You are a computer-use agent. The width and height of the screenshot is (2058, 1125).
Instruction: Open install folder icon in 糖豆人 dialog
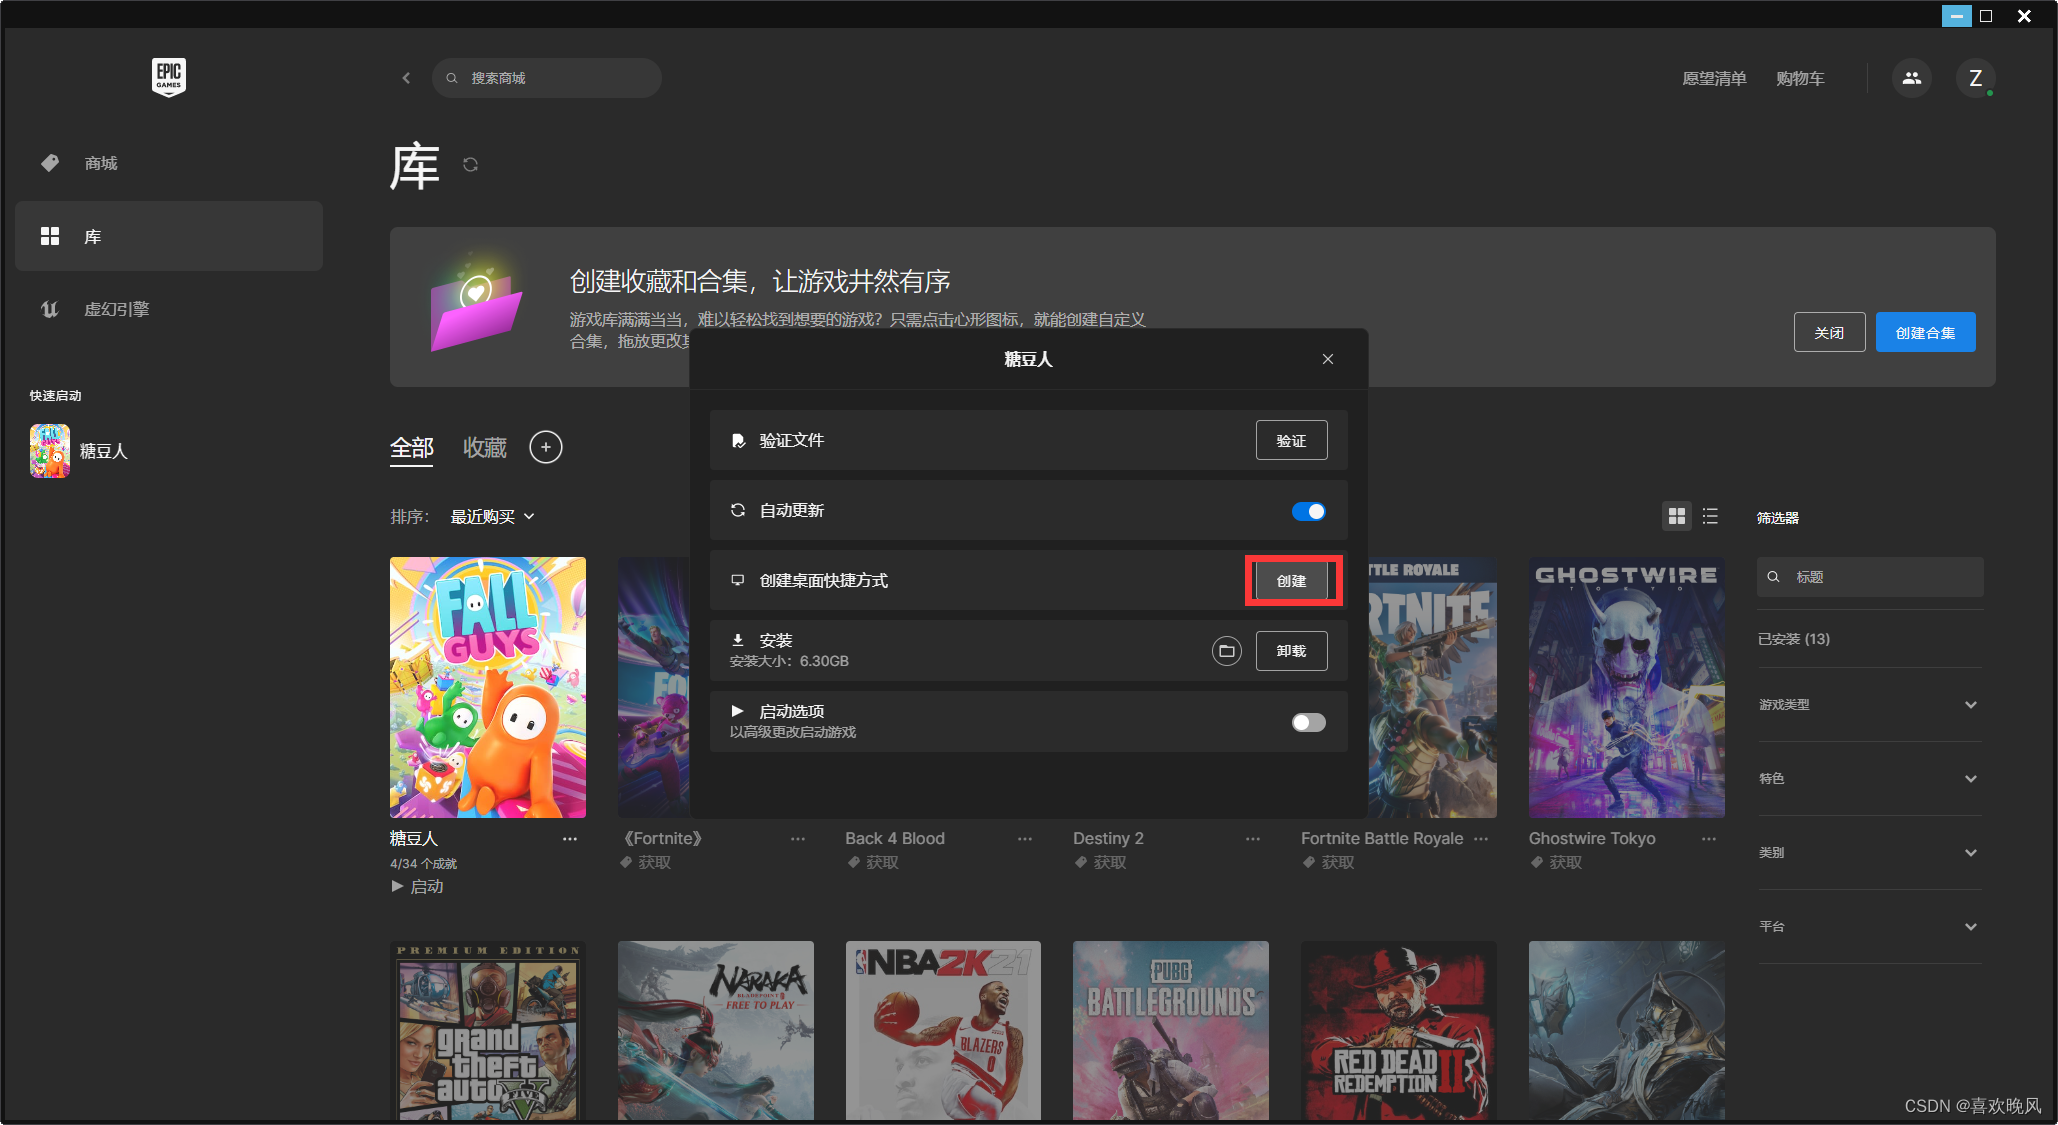[1226, 651]
